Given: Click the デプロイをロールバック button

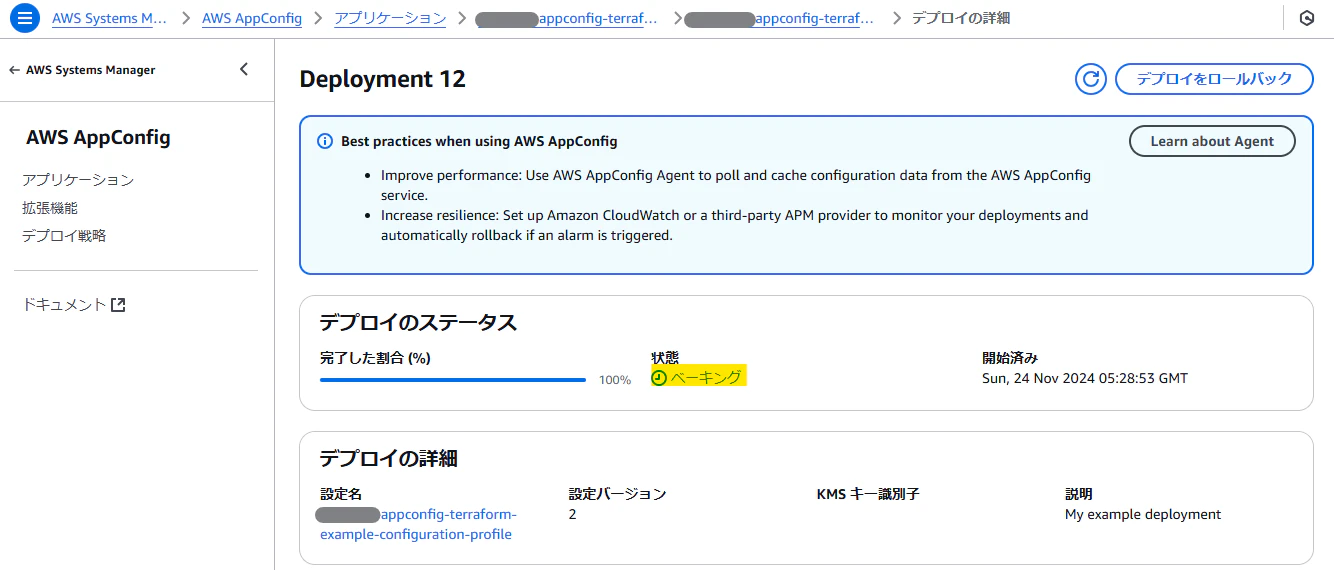Looking at the screenshot, I should tap(1214, 79).
